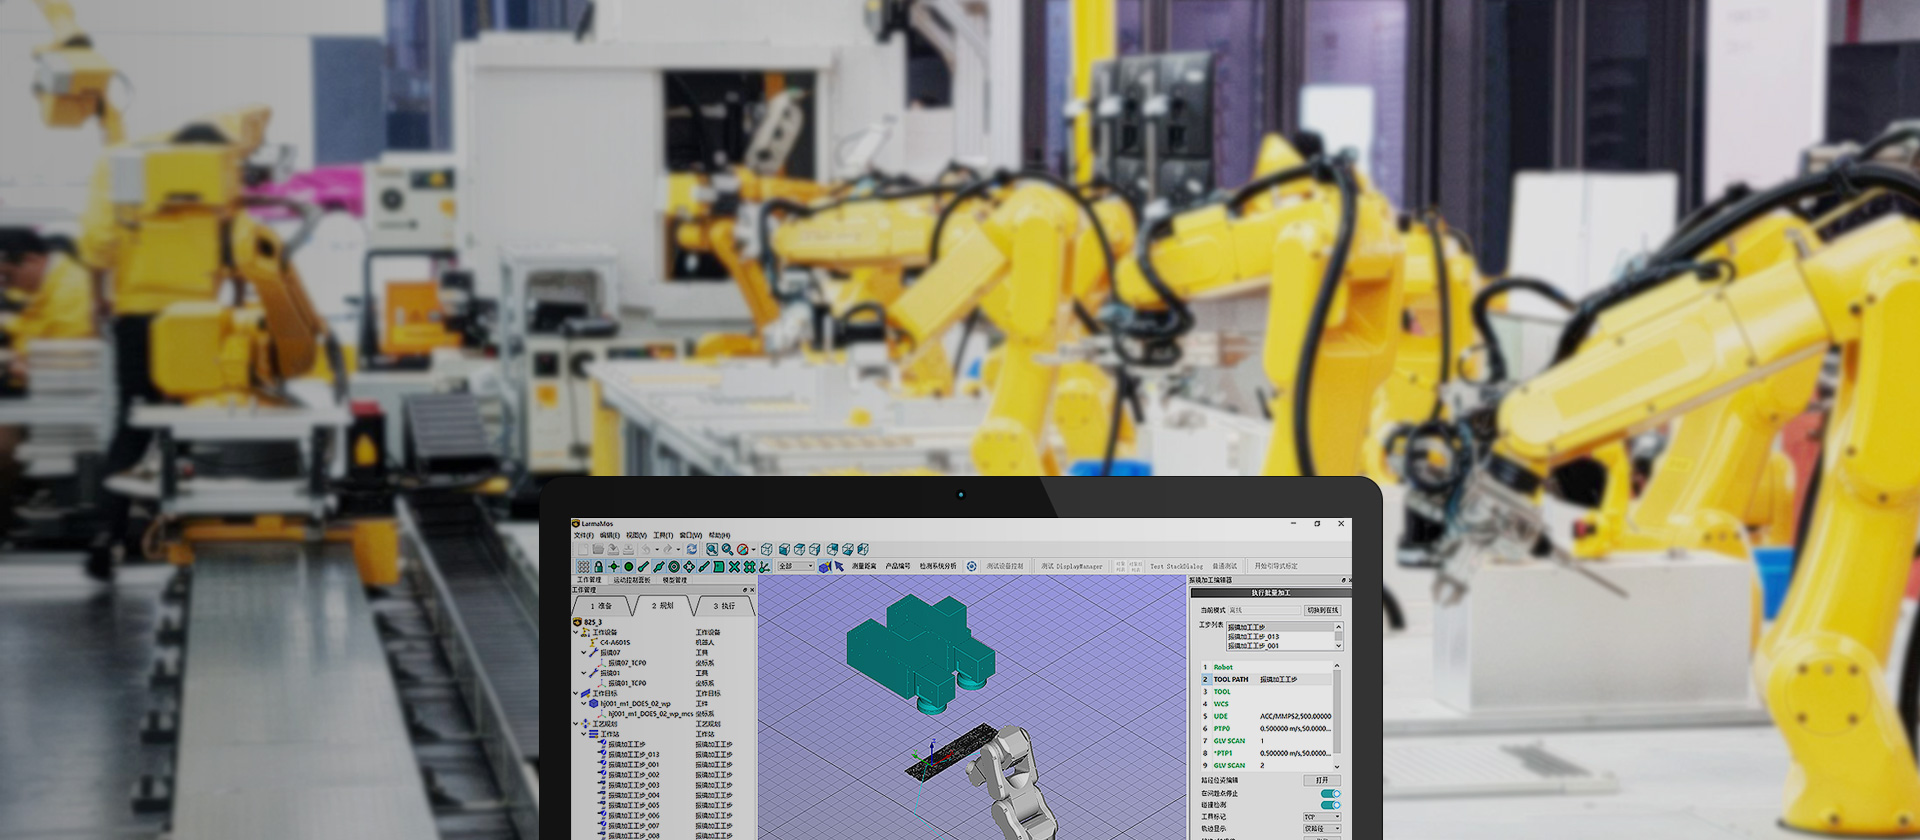This screenshot has height=840, width=1920.
Task: Click the first wireframe cube view icon
Action: [767, 549]
